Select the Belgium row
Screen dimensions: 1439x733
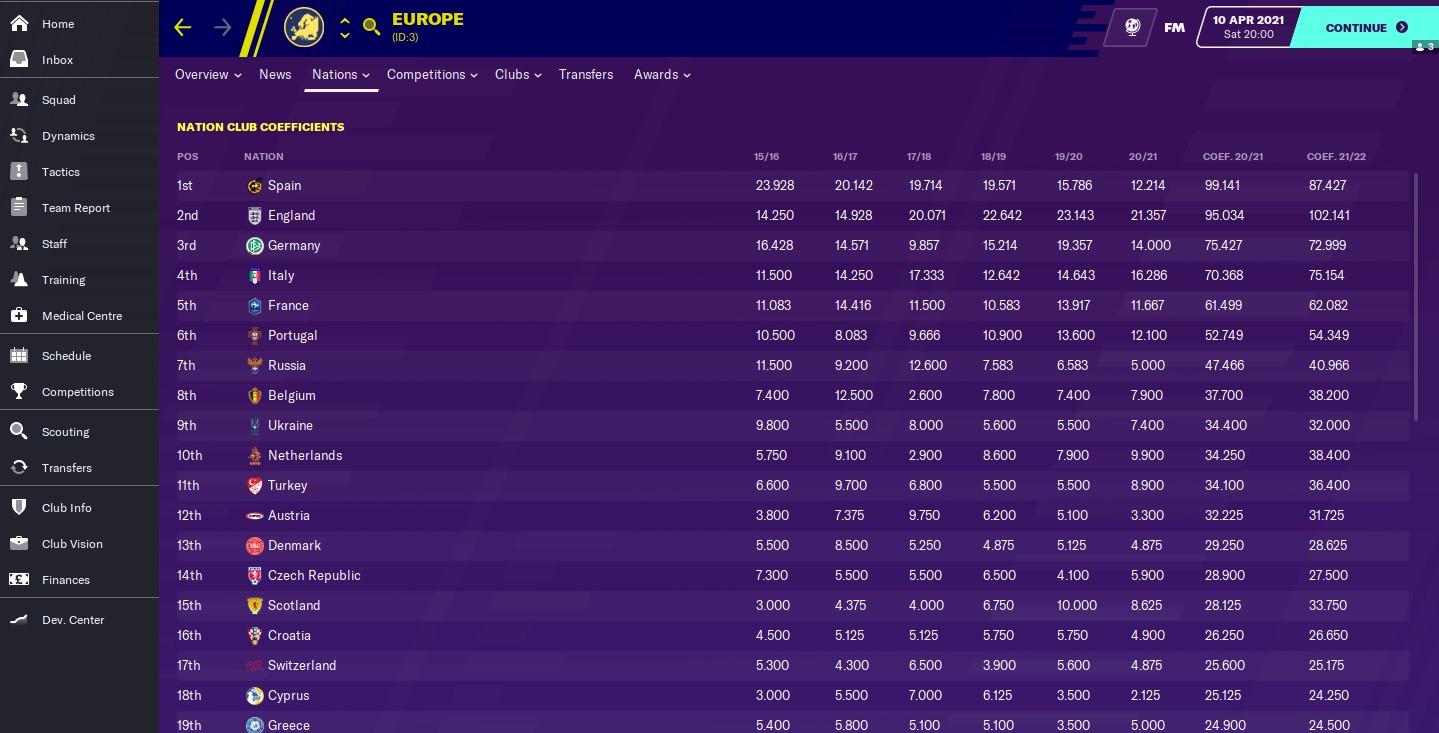click(x=792, y=395)
